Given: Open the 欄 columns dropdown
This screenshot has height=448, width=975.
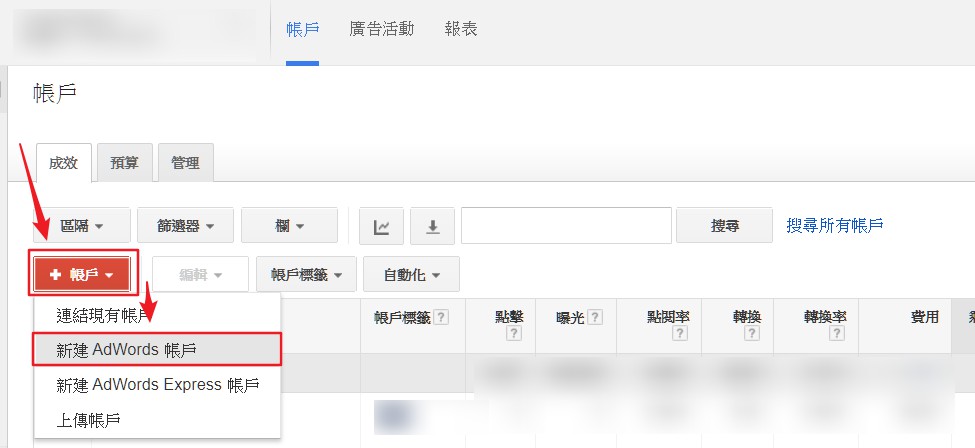Looking at the screenshot, I should 288,226.
